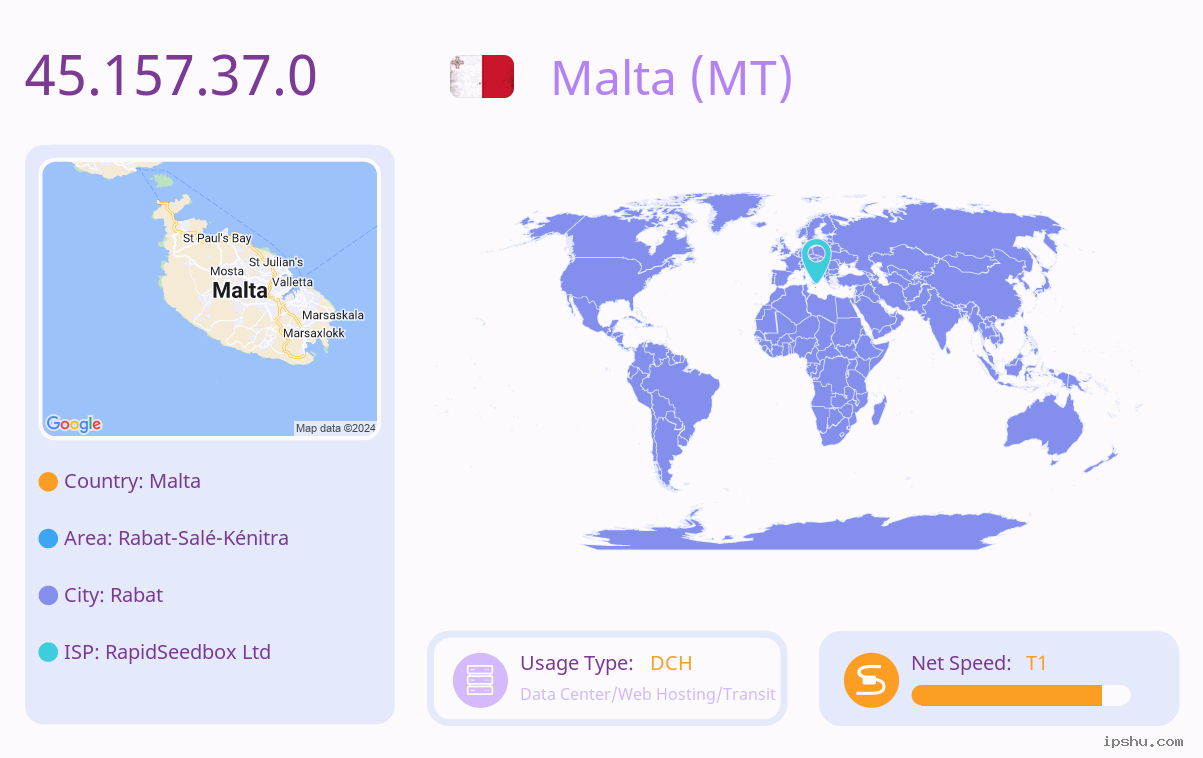Viewport: 1203px width, 758px height.
Task: Click the purple dot beside City
Action: (x=48, y=596)
